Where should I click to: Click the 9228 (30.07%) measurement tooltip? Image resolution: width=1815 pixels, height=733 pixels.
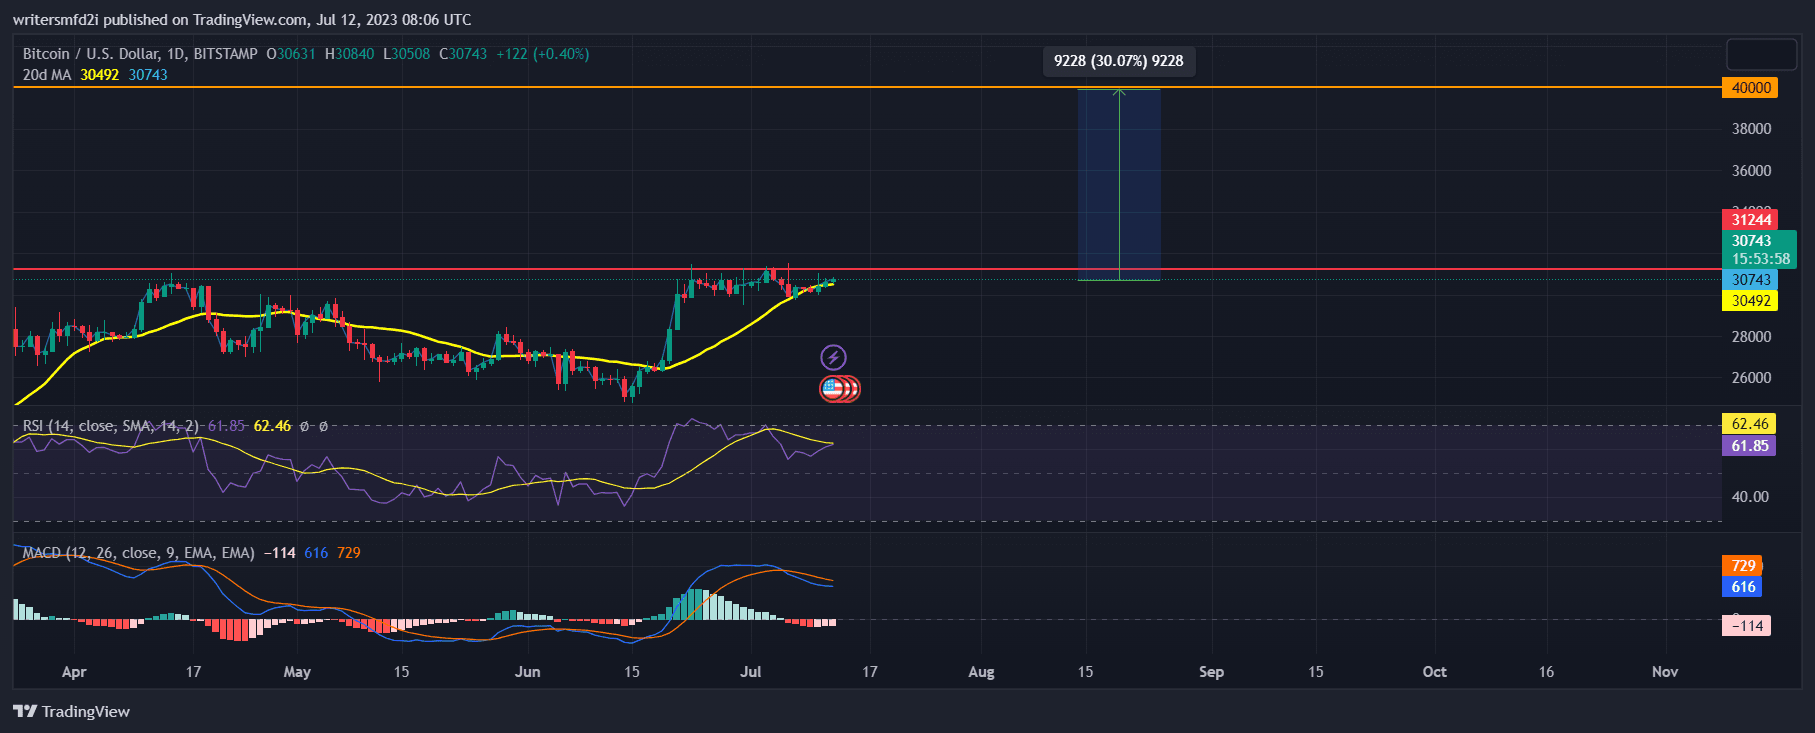[x=1118, y=61]
